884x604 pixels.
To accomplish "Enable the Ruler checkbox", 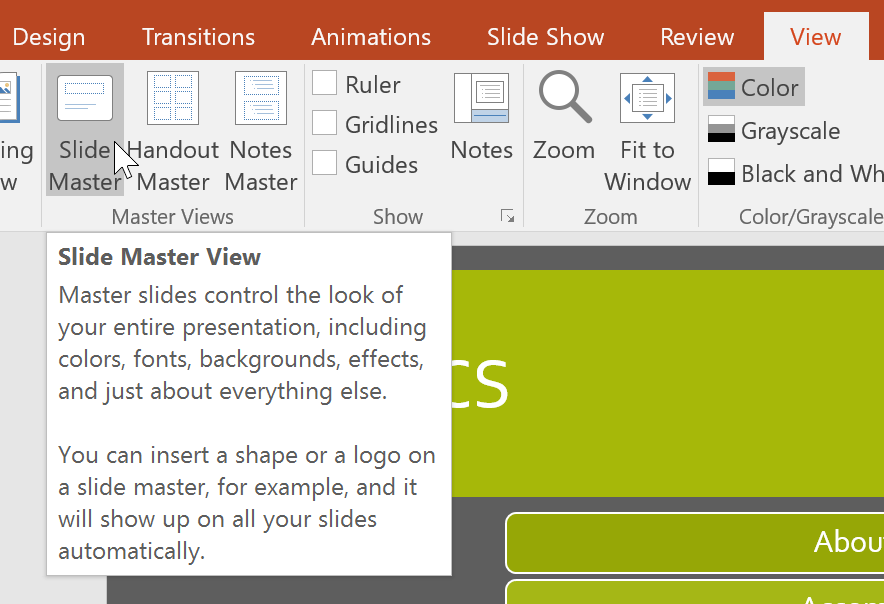I will pos(325,84).
